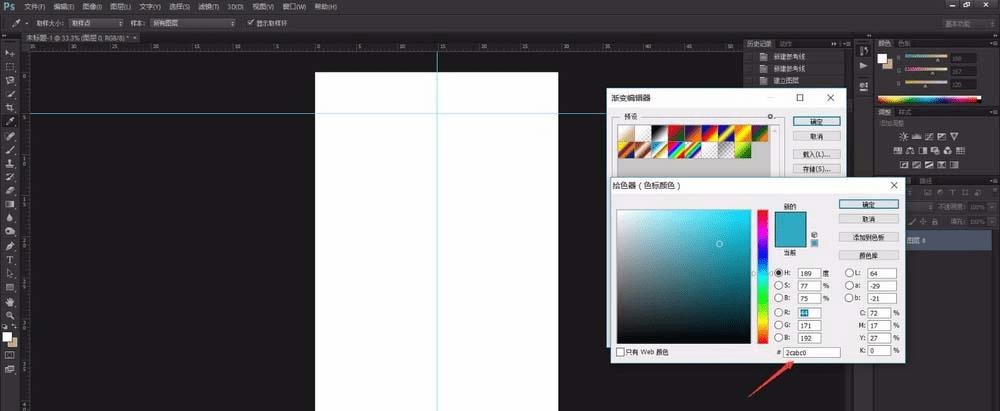Click the vertical rainbow hue slider

point(762,275)
